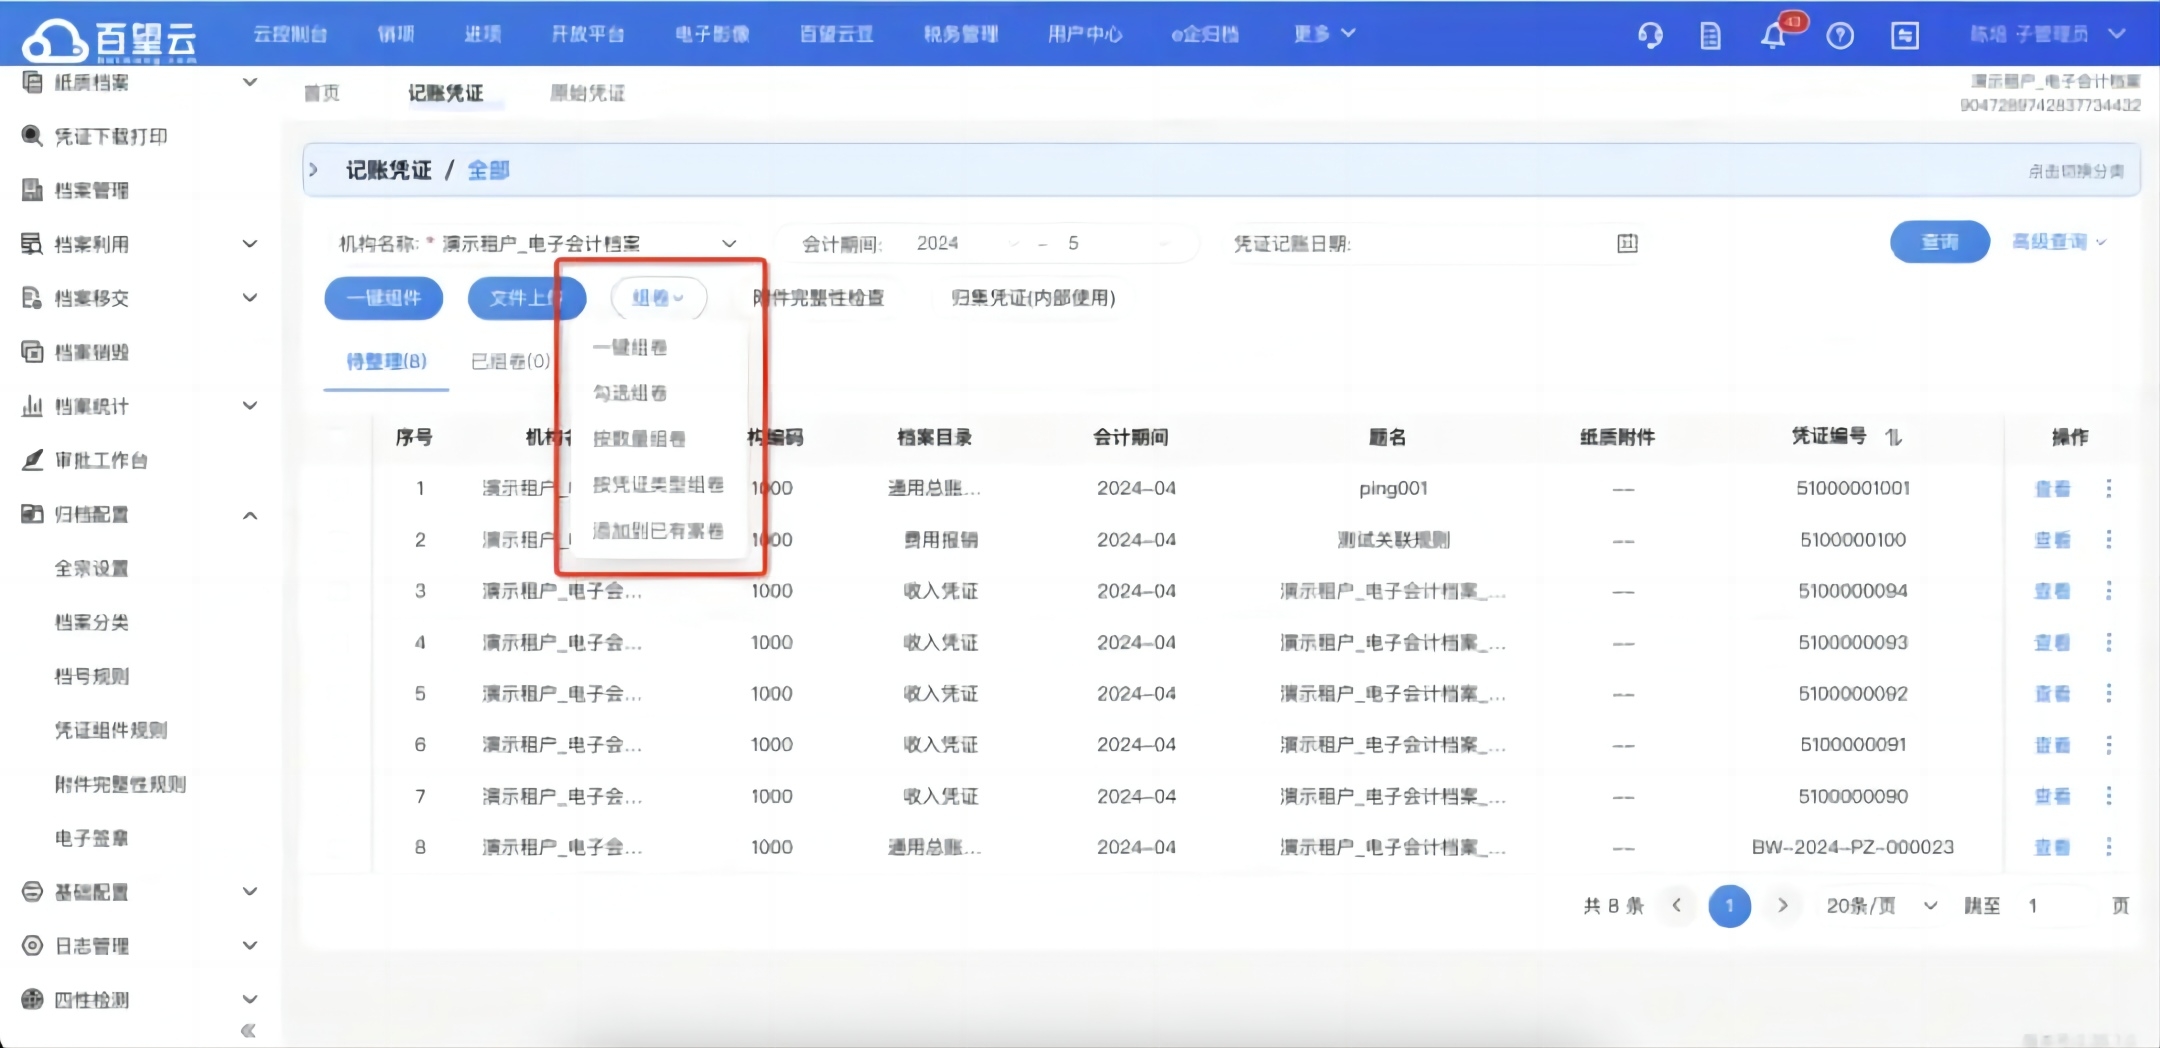Screen dimensions: 2160x1048
Task: Go to previous page arrow
Action: tap(1677, 906)
